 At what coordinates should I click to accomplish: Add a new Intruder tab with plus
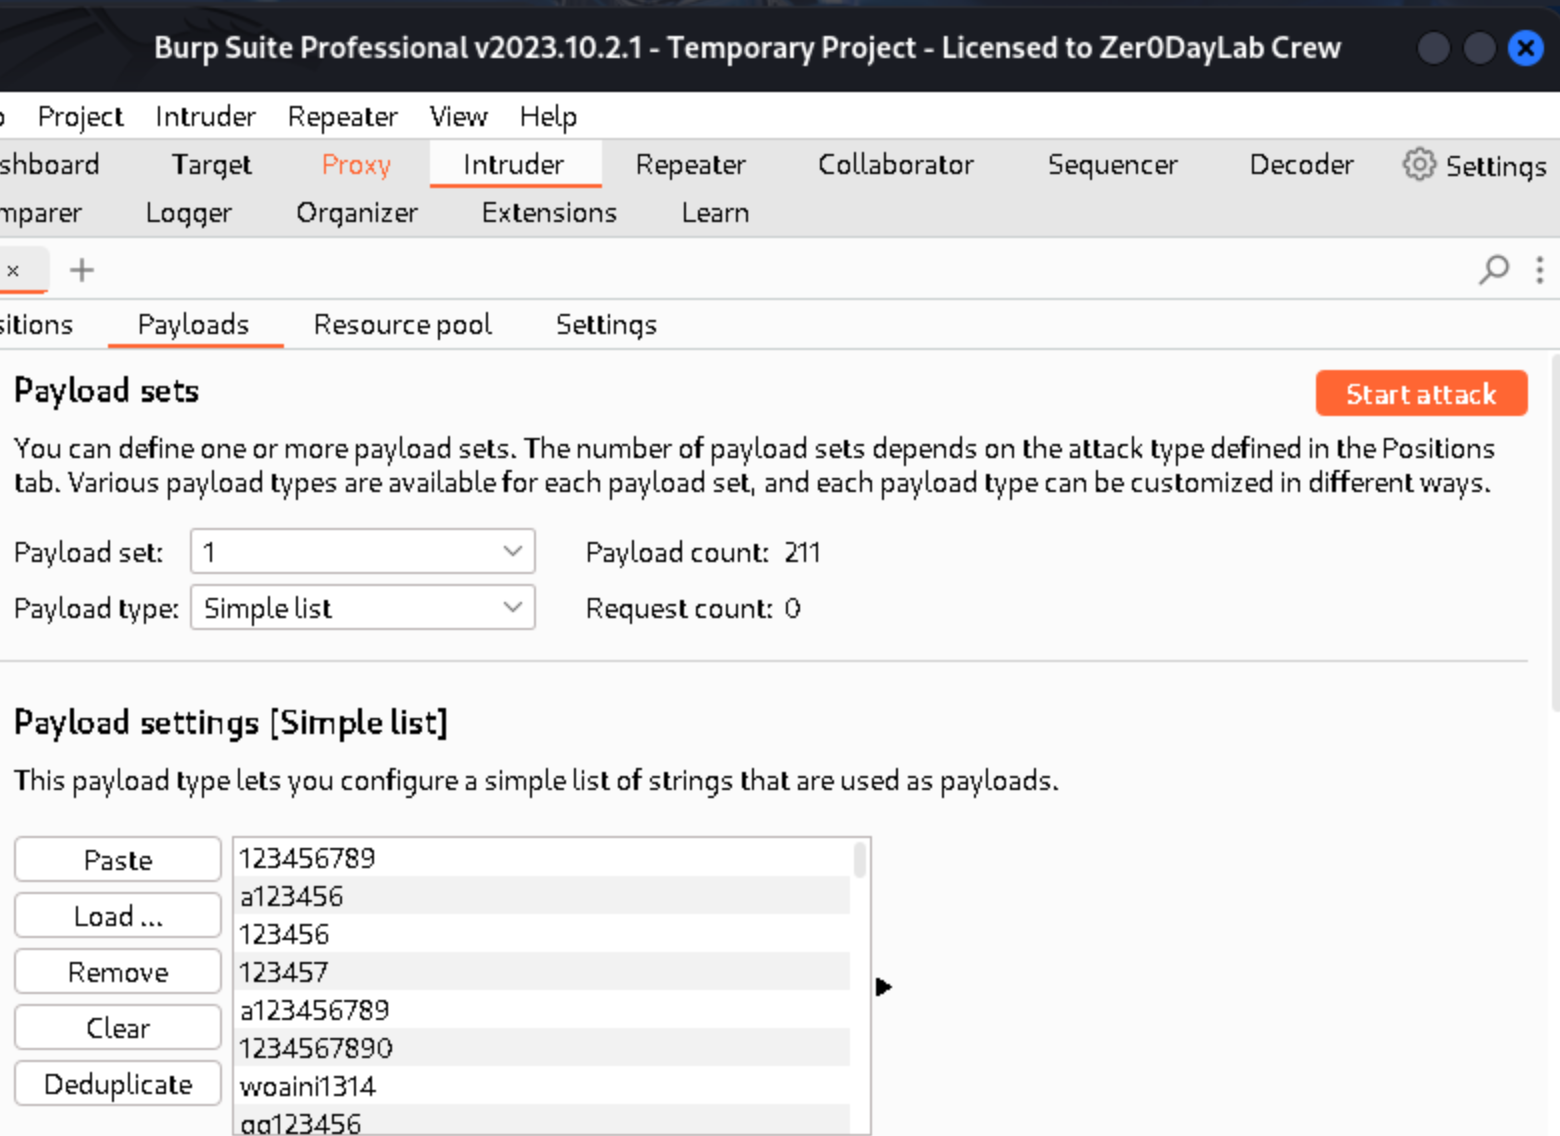click(82, 270)
